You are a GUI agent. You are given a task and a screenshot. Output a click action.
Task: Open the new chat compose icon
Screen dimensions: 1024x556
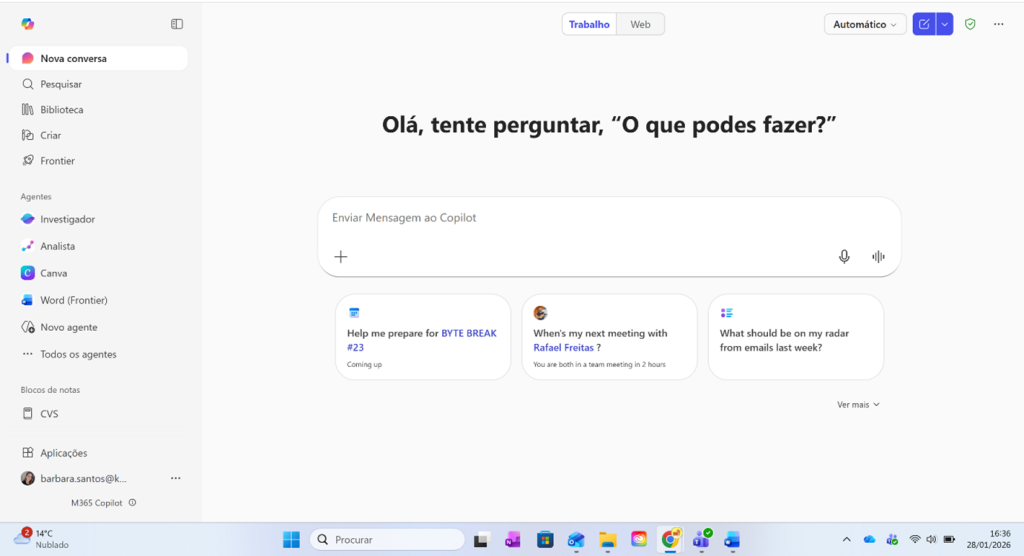[x=924, y=24]
